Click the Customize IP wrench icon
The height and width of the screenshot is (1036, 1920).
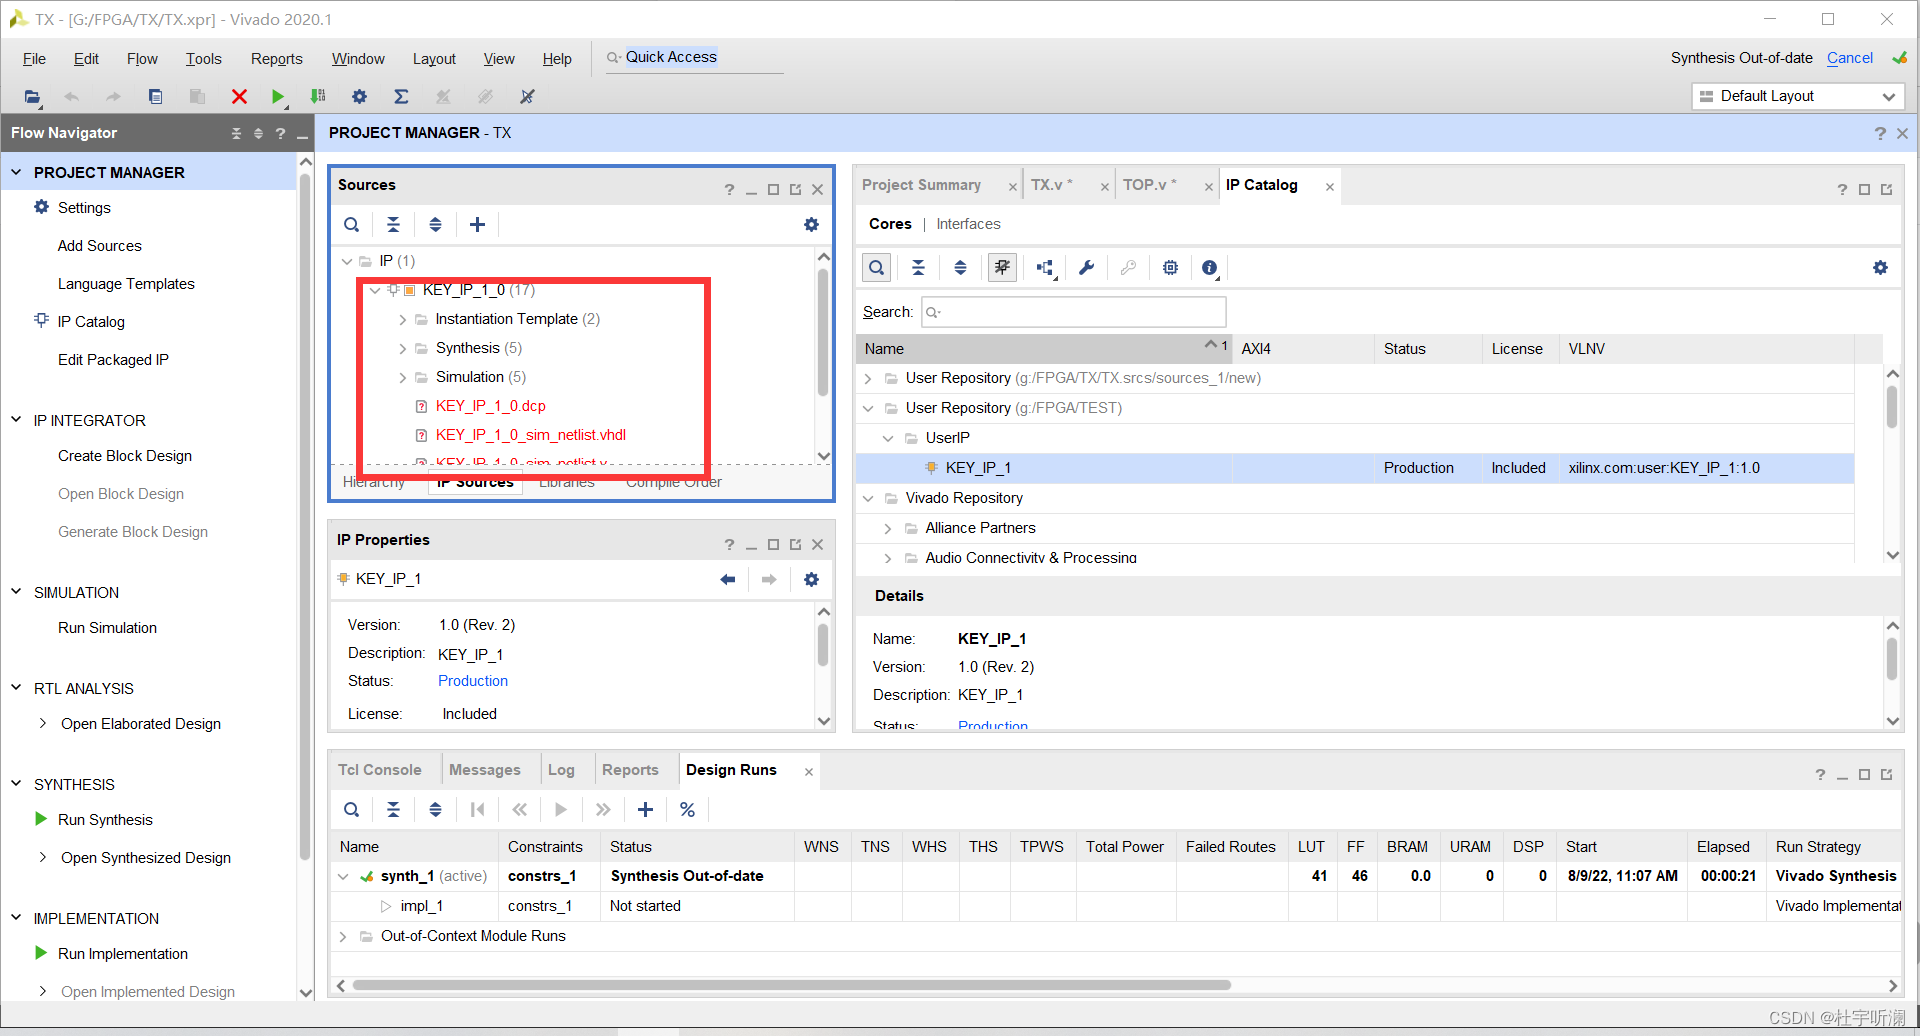click(x=1087, y=268)
